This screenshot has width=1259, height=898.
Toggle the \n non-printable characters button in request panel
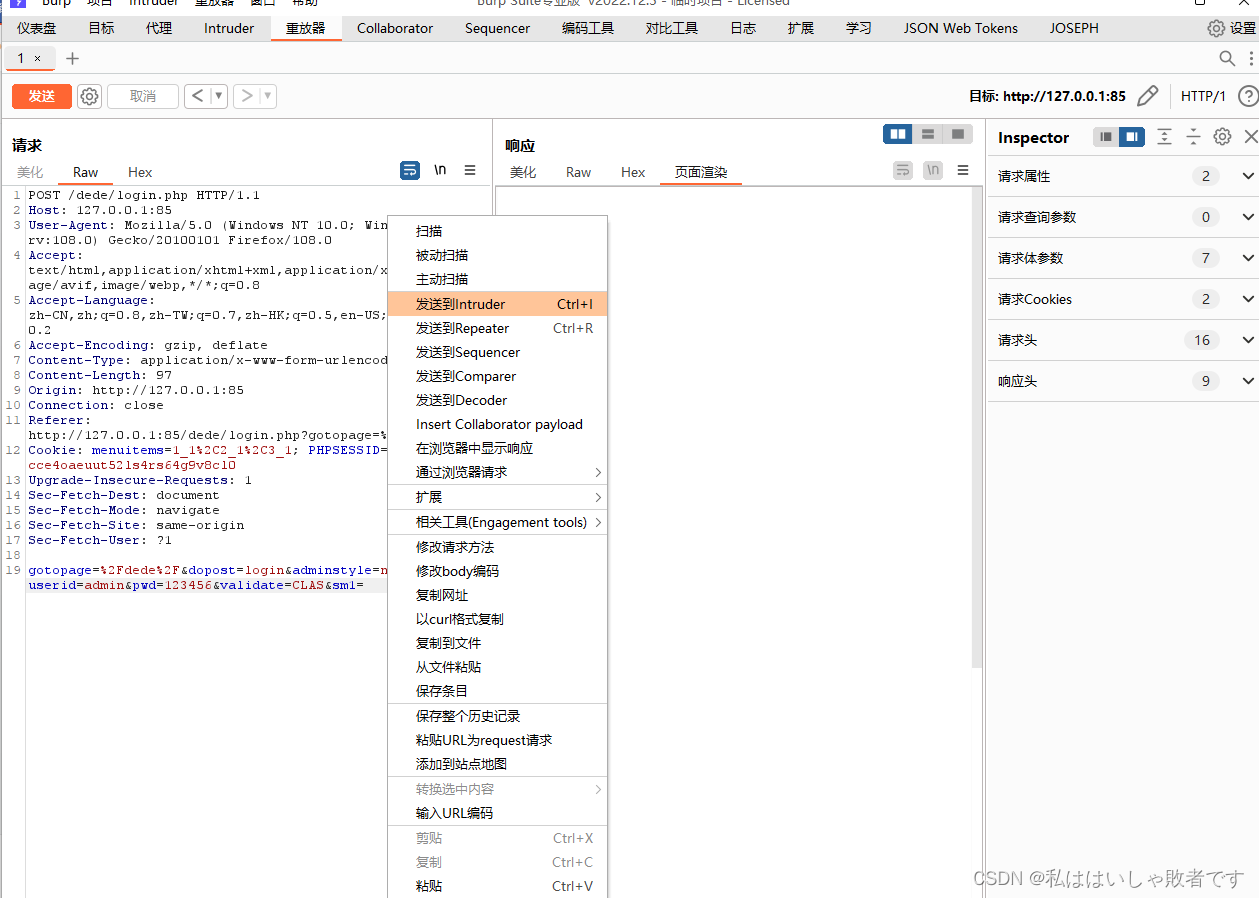click(440, 170)
